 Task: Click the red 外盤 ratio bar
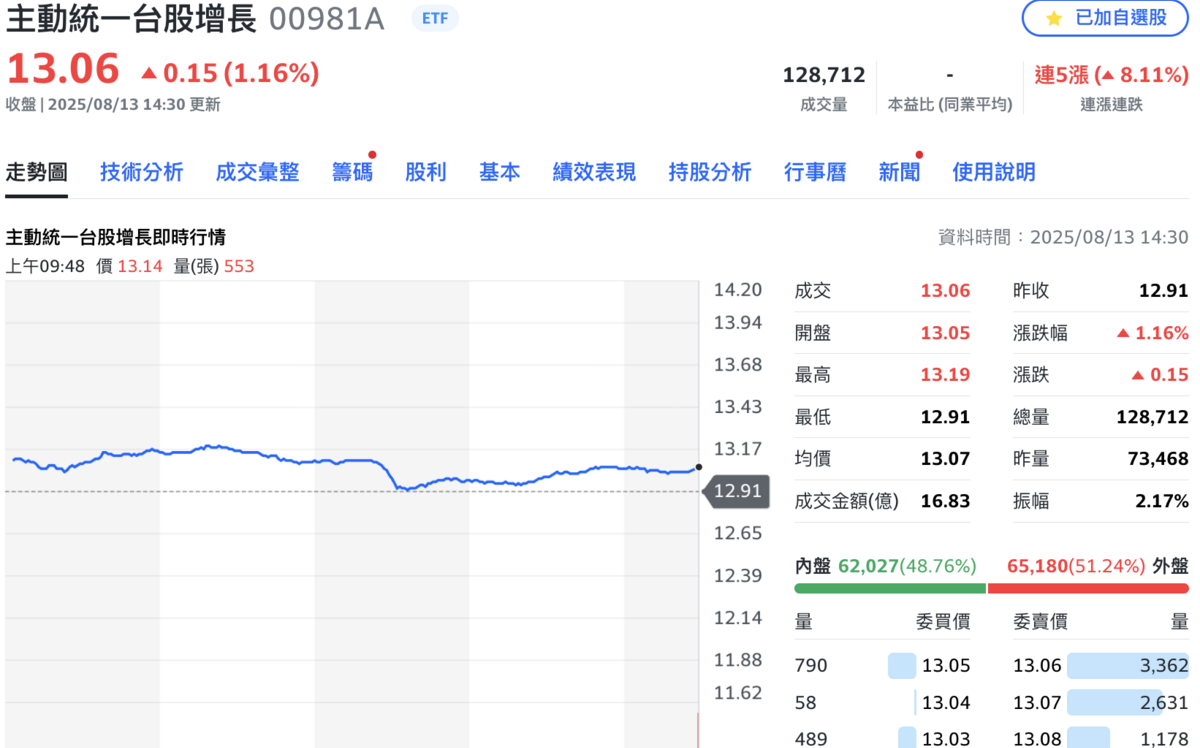point(1089,588)
